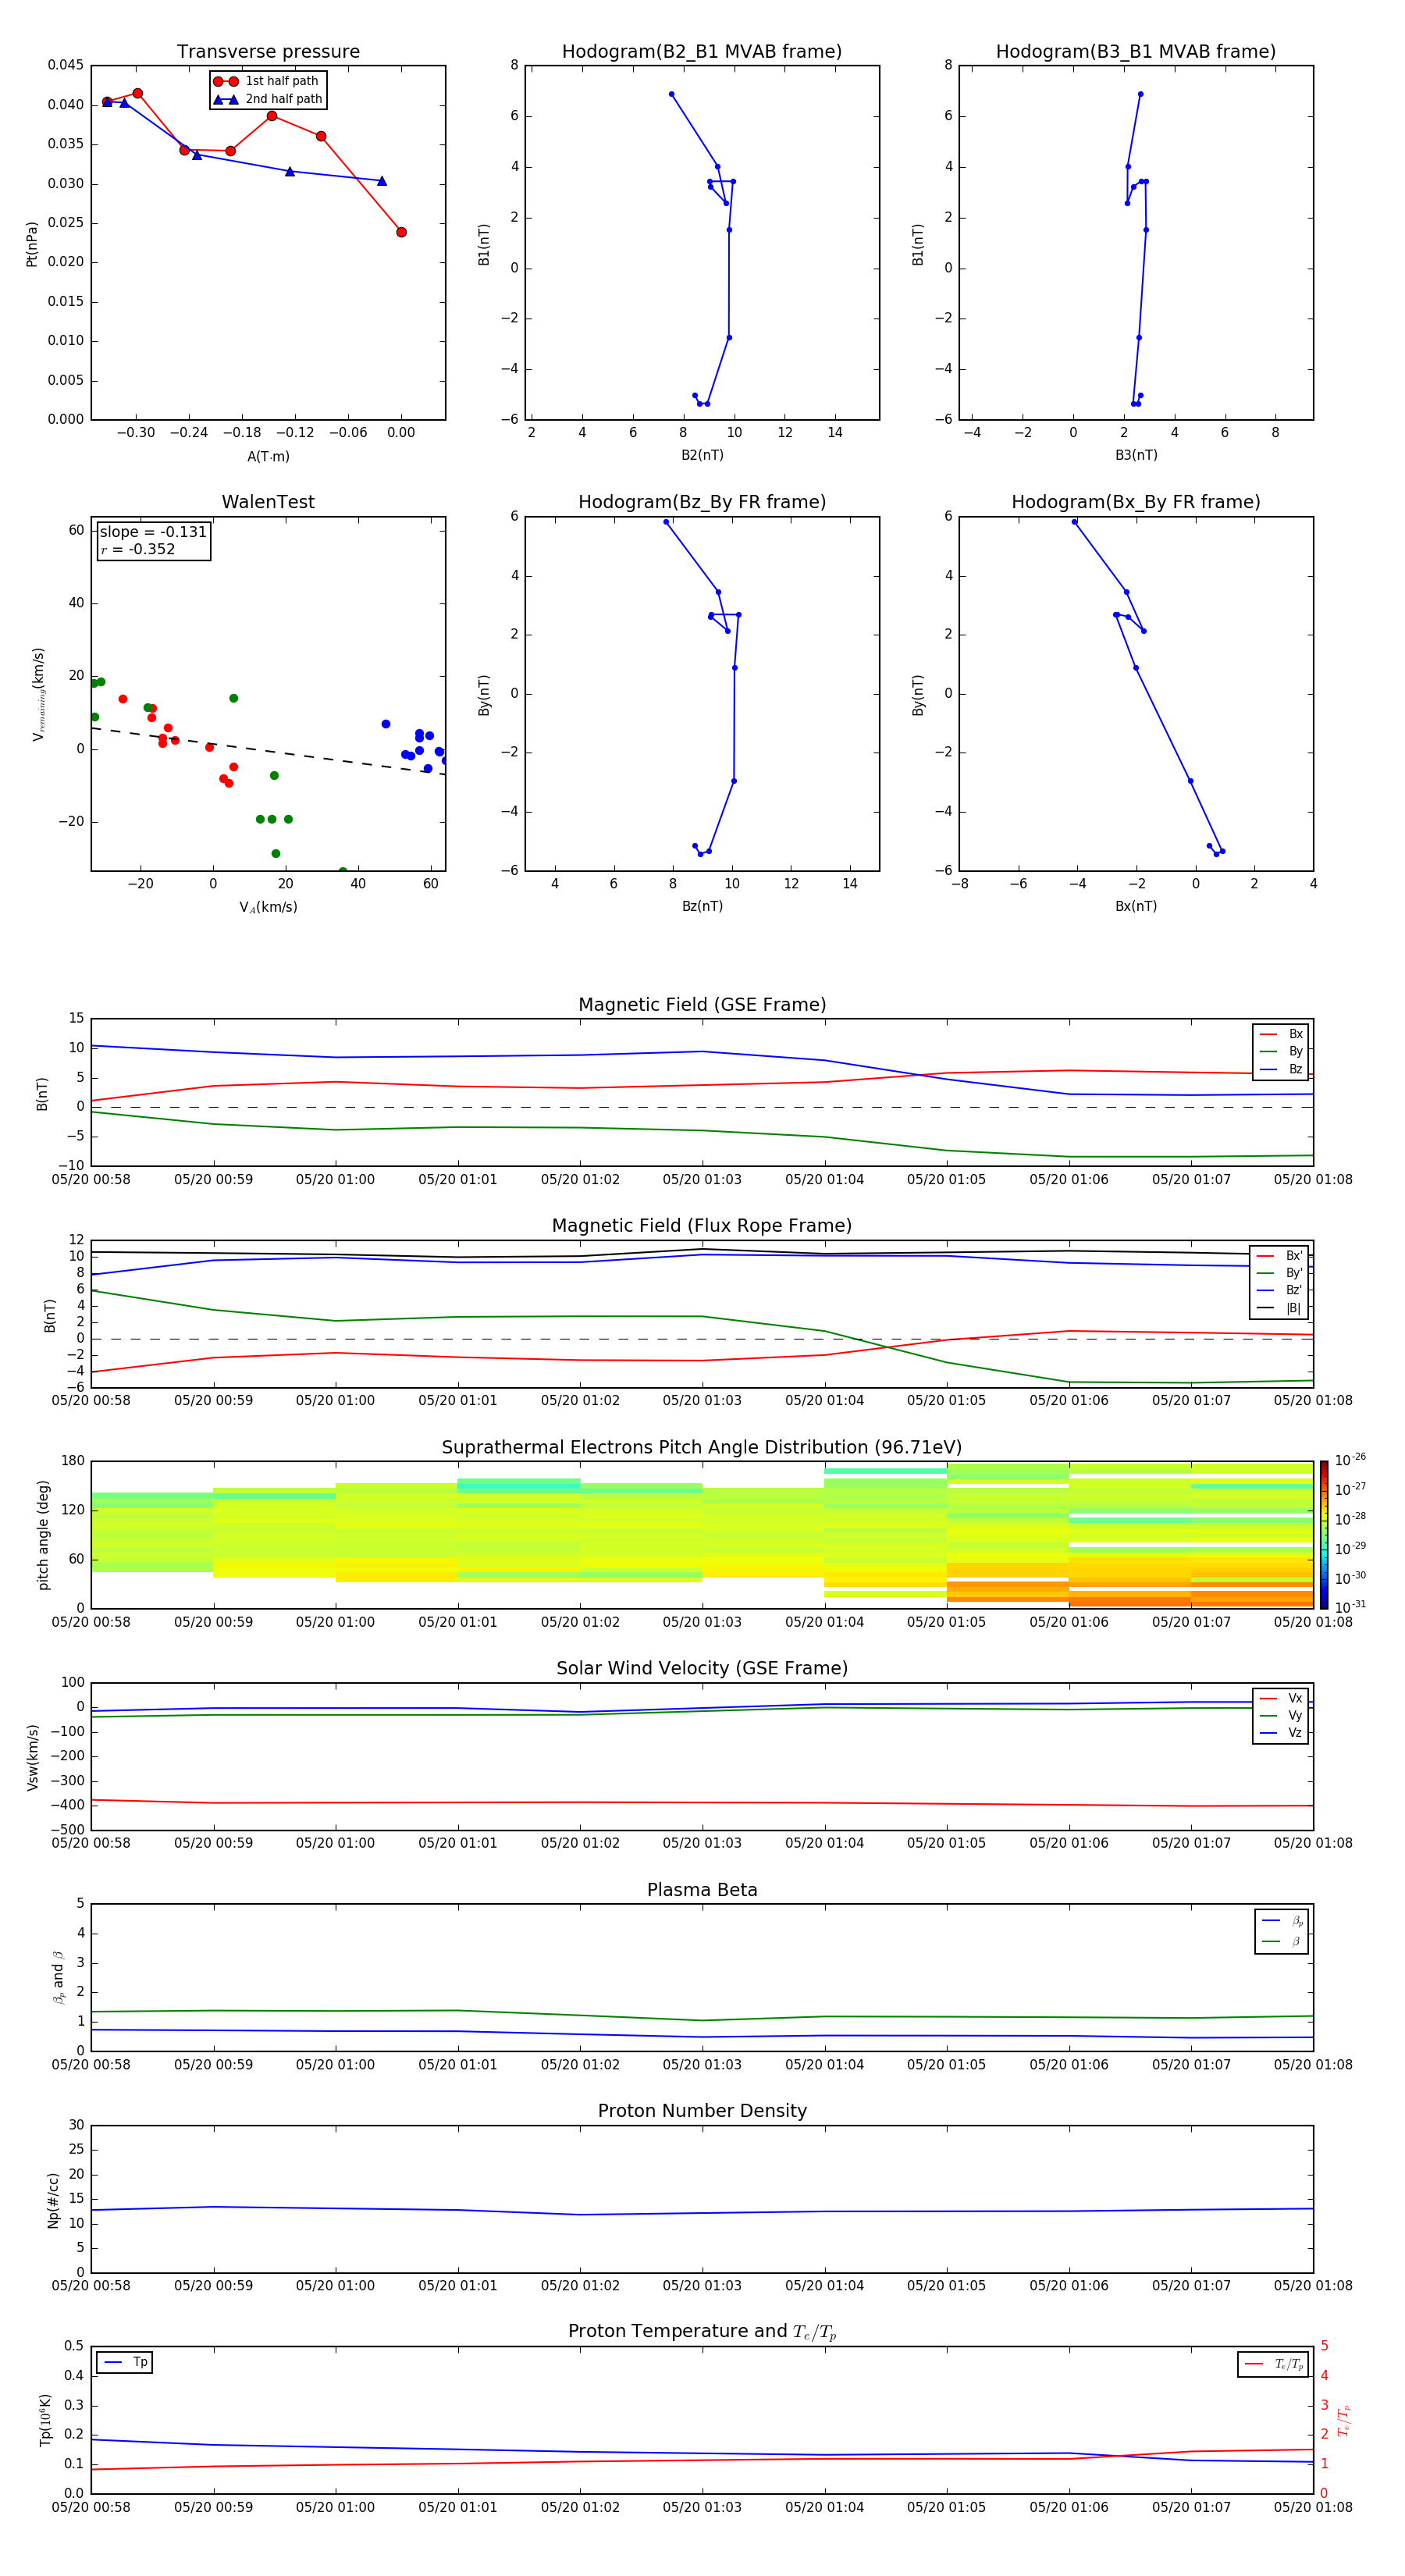Click "05/20 00:58" tick under GSE Magnetic Field

point(91,1180)
